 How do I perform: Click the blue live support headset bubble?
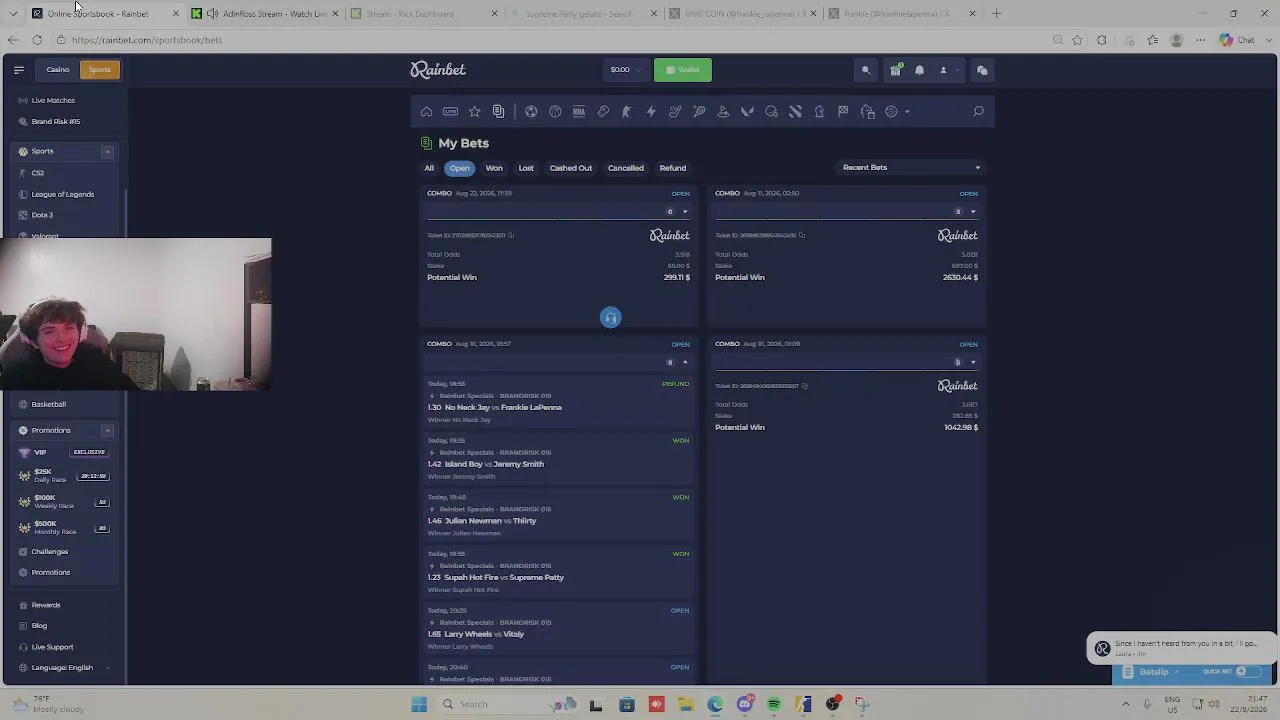point(611,318)
